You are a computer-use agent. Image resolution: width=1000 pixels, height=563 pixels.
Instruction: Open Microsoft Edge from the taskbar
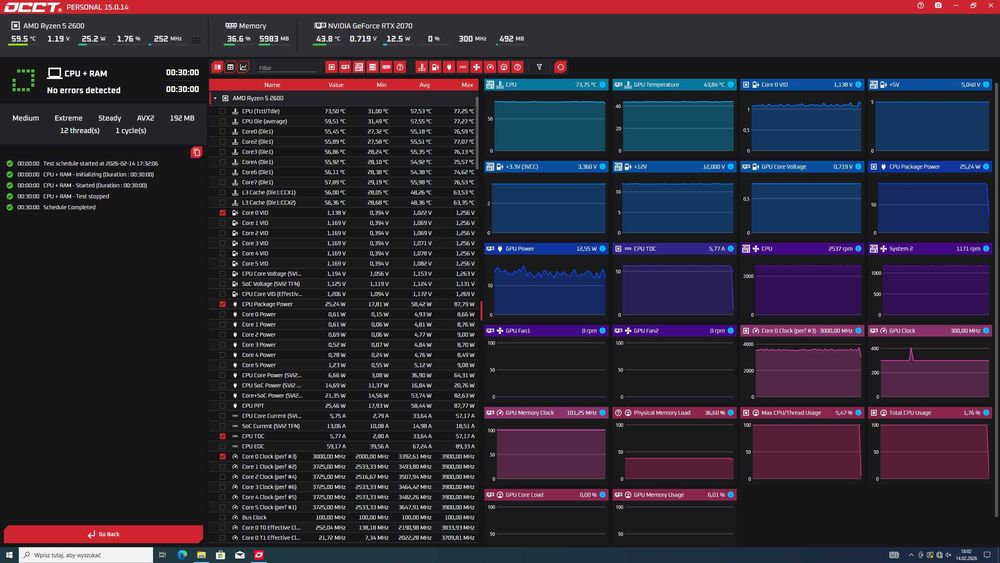point(182,555)
